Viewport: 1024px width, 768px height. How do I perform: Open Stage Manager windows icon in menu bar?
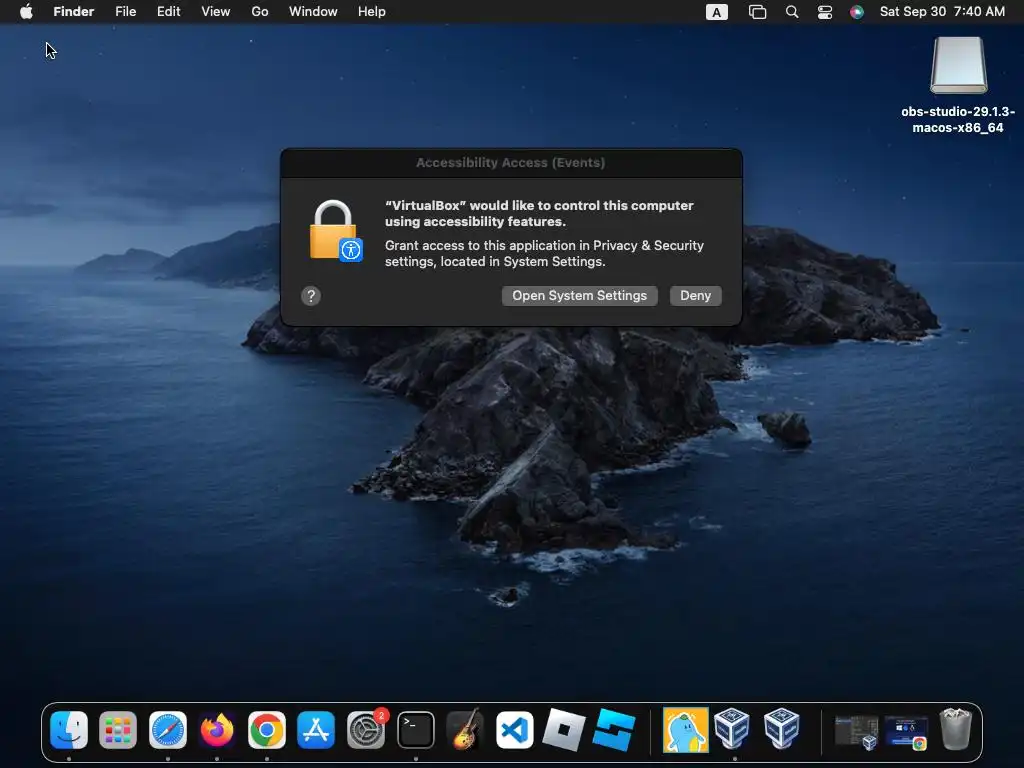coord(758,12)
